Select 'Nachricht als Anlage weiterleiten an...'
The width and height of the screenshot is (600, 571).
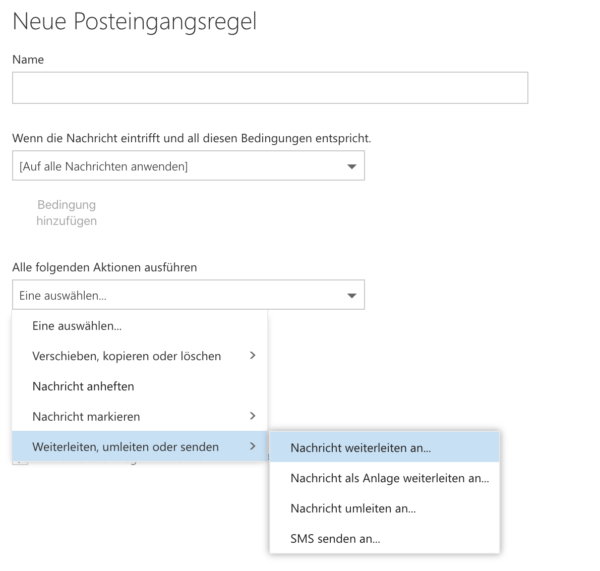tap(389, 478)
